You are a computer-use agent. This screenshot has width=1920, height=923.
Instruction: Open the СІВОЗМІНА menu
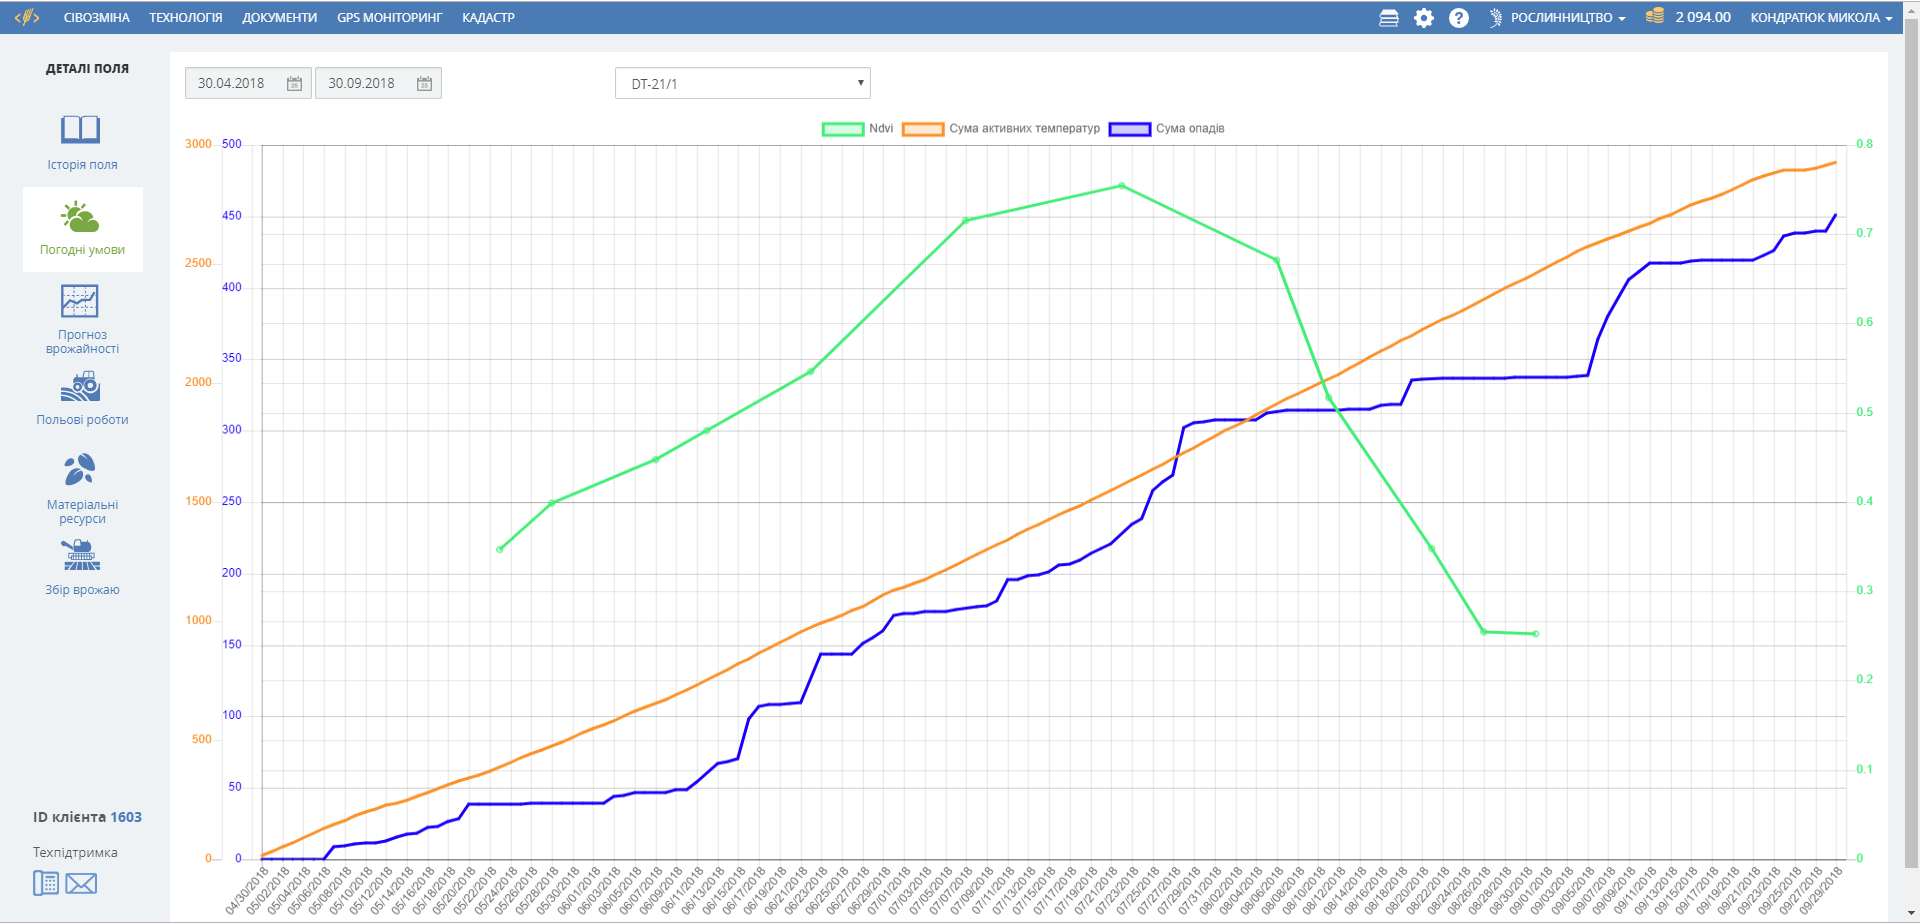[x=97, y=18]
